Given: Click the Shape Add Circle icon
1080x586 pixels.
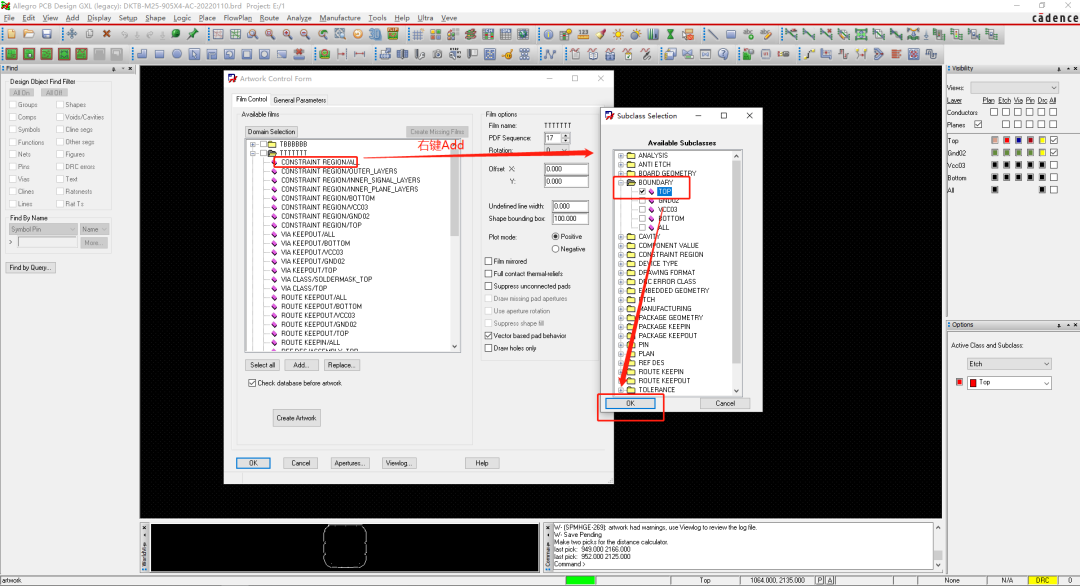Looking at the screenshot, I should (177, 54).
